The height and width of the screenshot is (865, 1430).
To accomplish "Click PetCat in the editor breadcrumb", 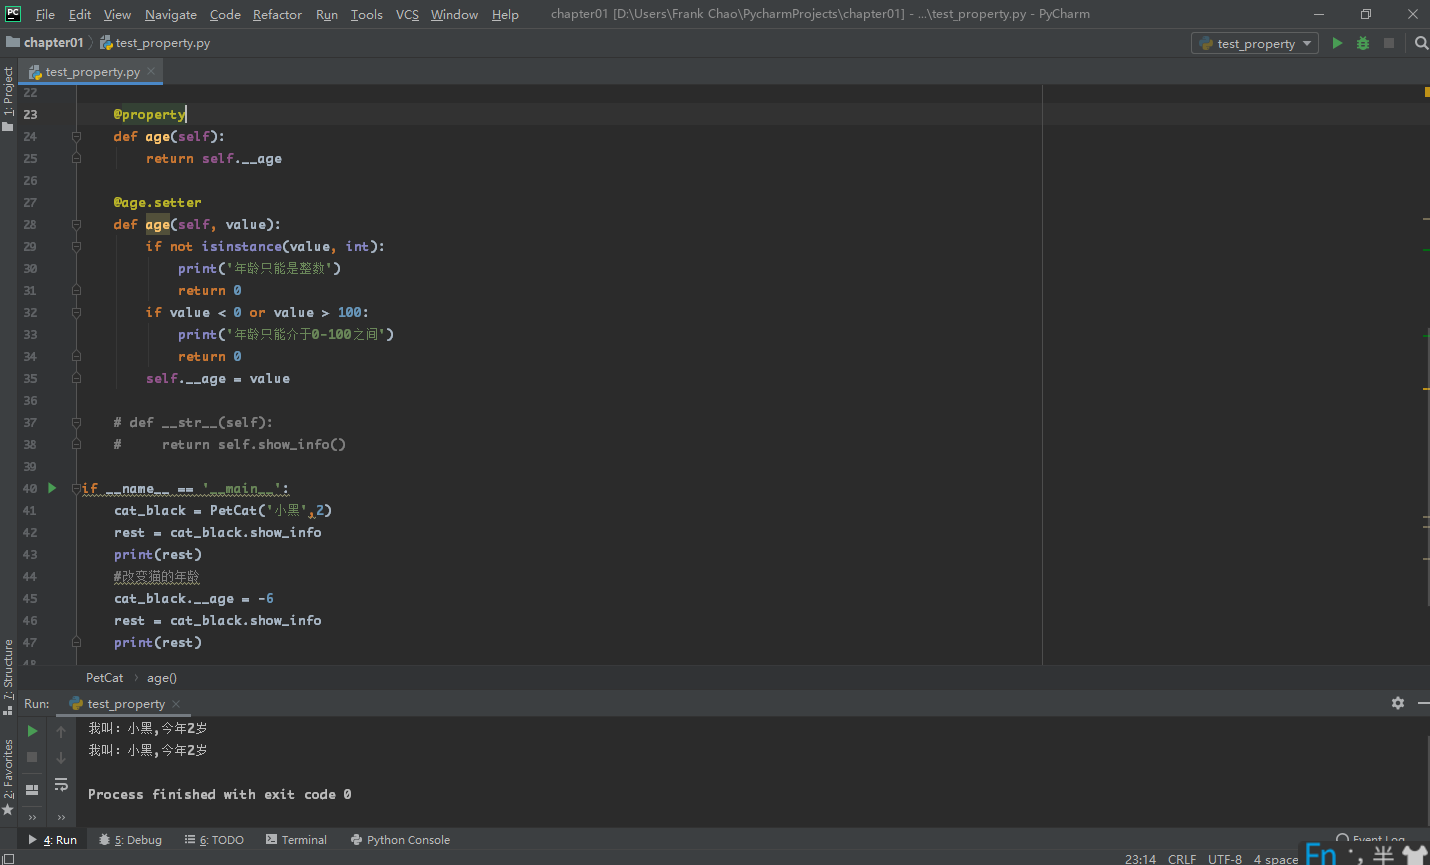I will tap(104, 677).
